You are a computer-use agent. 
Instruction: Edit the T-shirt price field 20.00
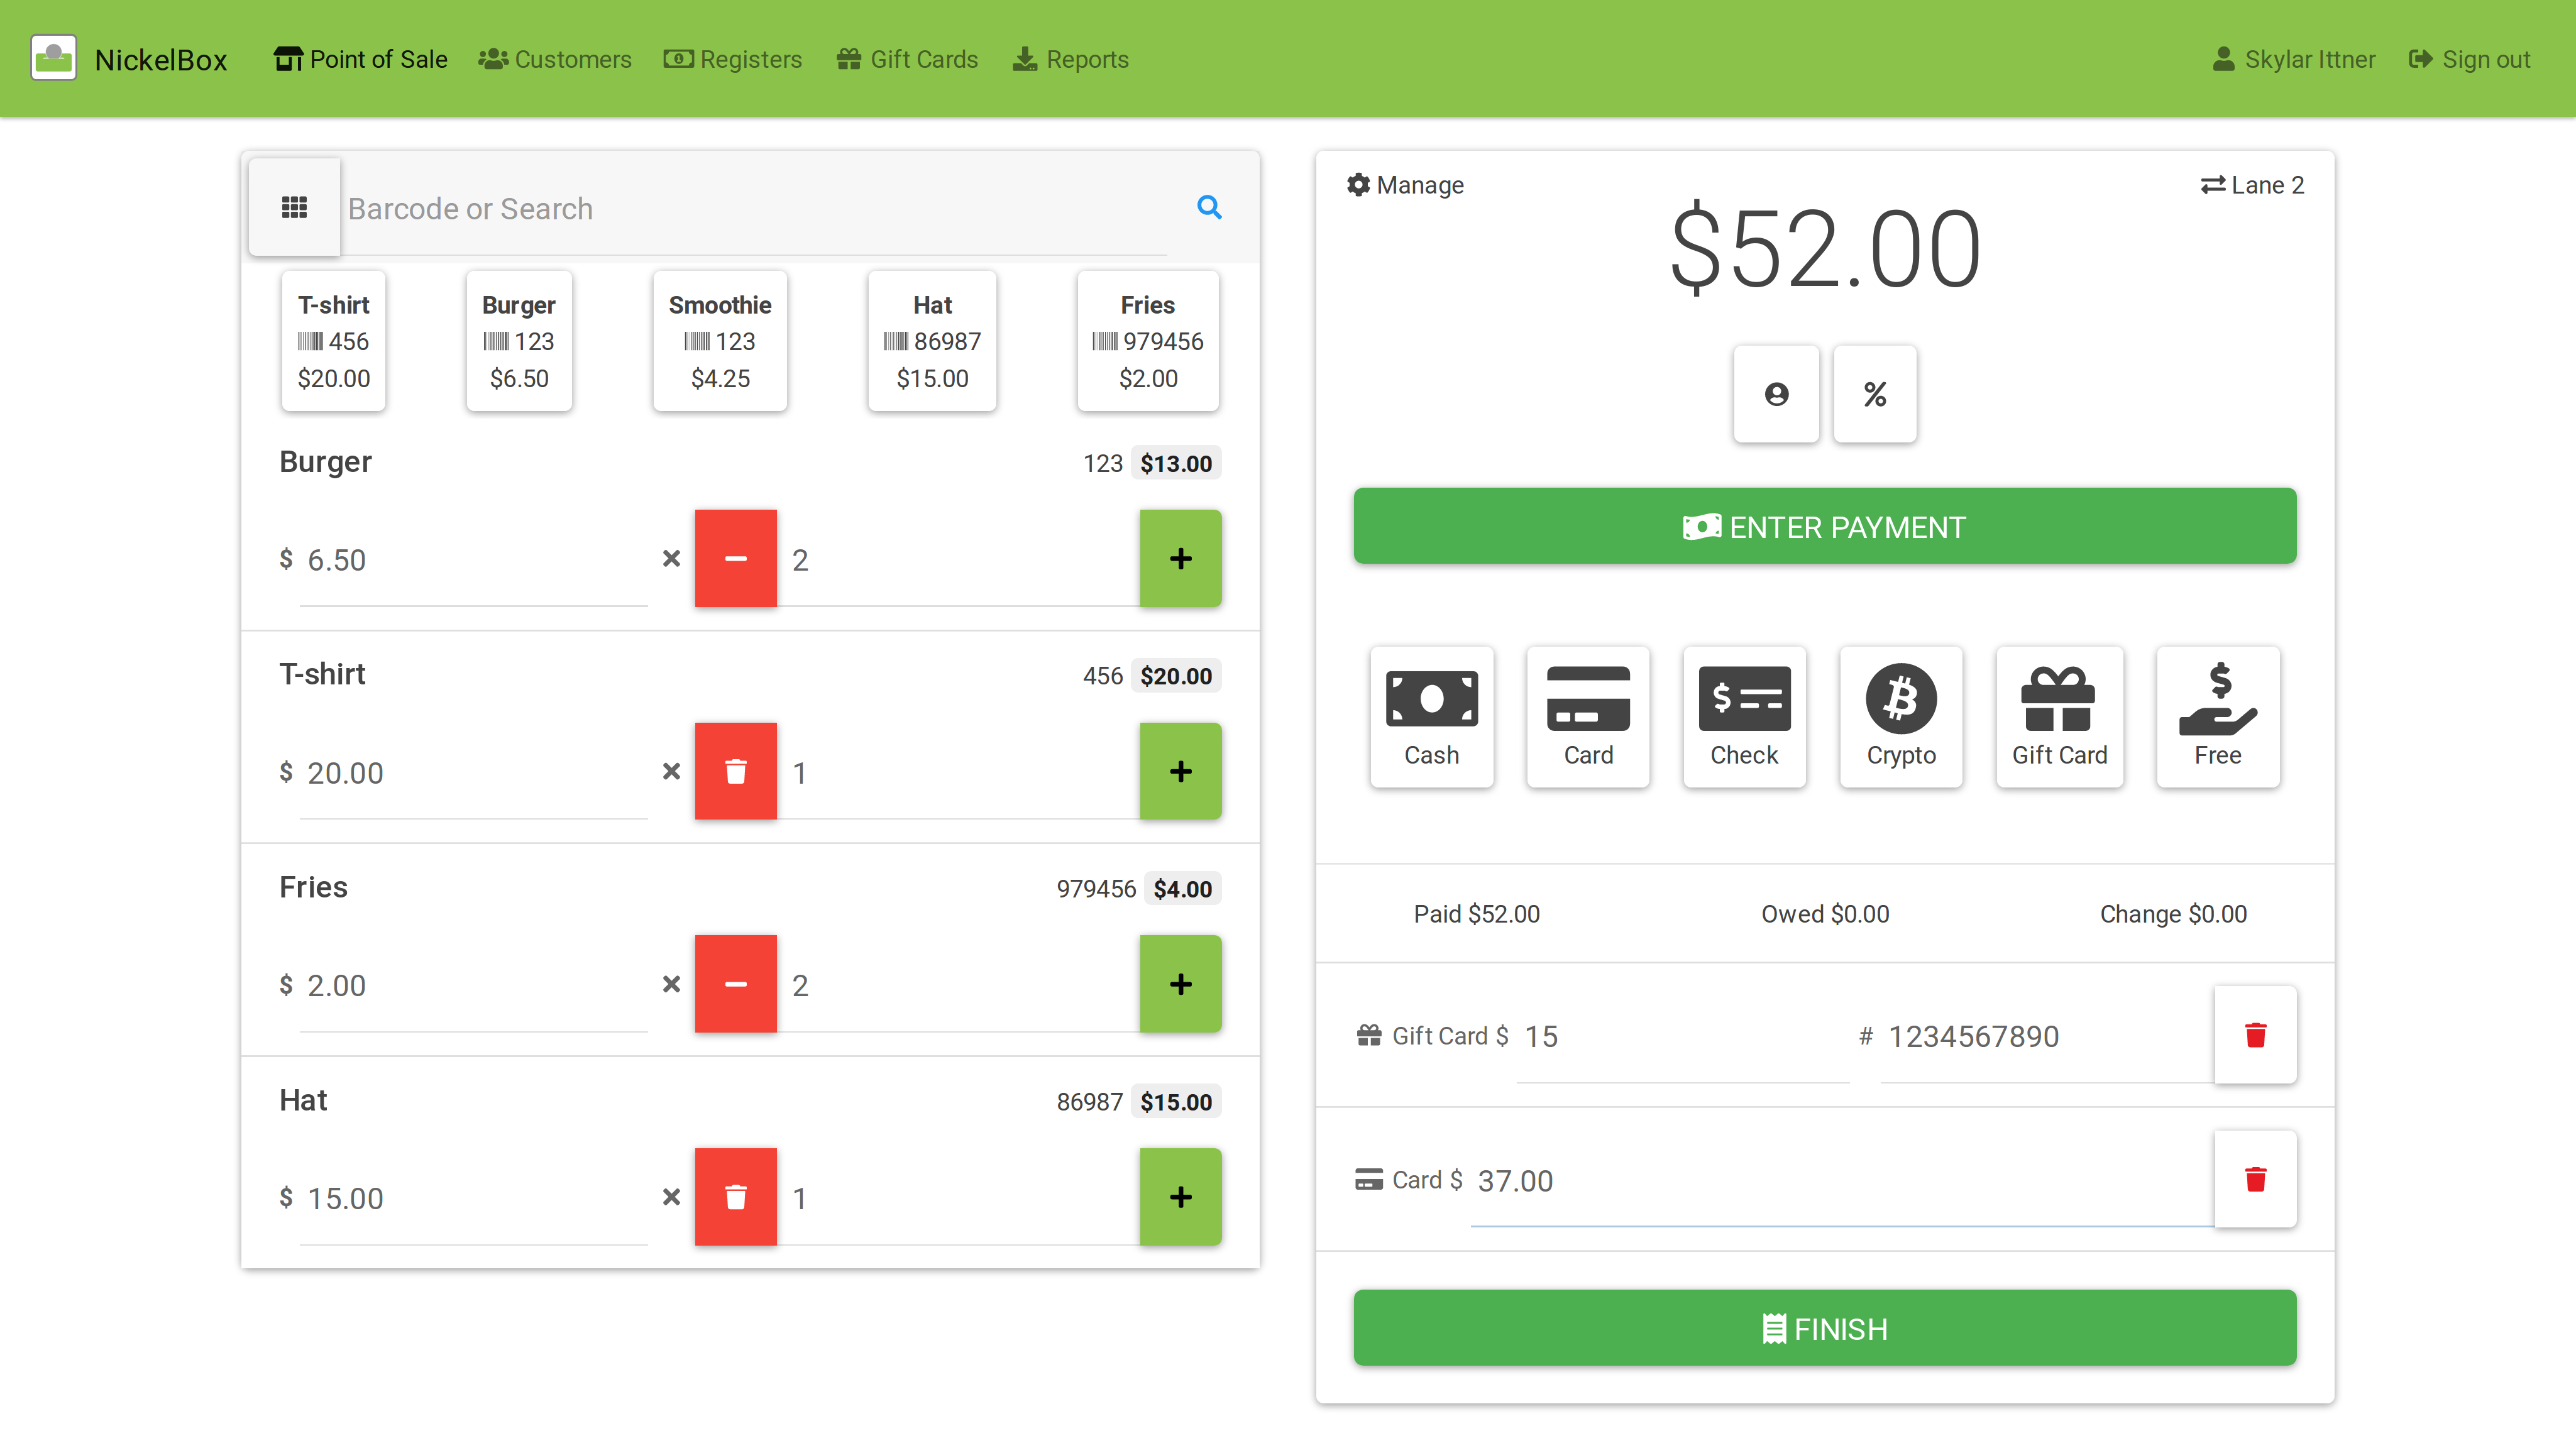click(x=473, y=773)
